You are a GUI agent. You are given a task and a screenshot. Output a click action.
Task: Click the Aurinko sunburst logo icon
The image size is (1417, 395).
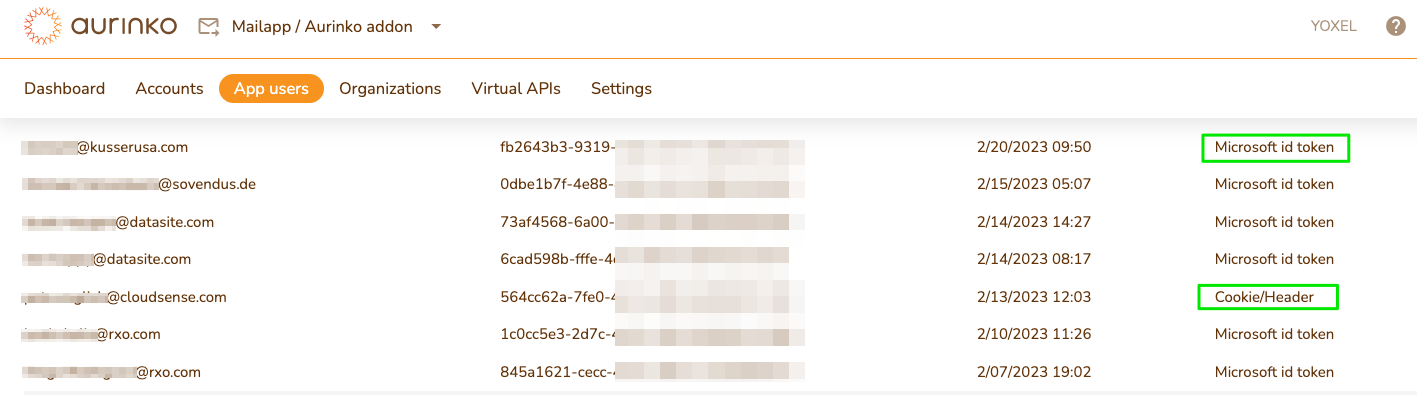(x=41, y=26)
